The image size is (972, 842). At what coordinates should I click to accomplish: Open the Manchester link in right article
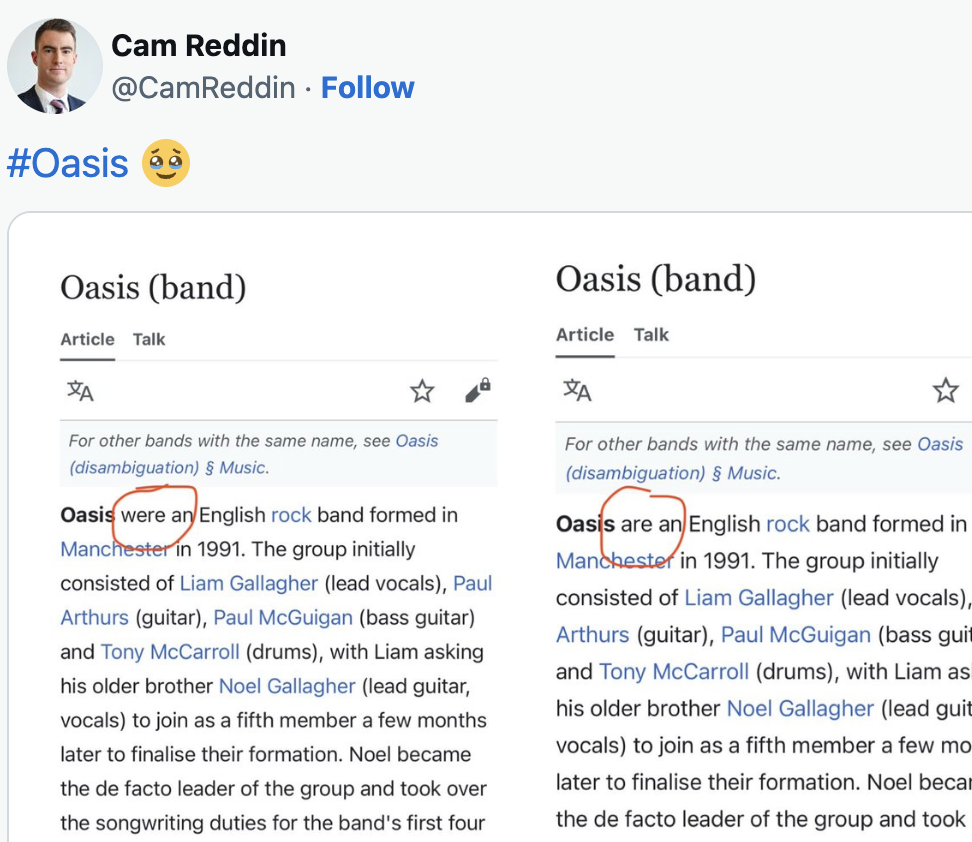point(614,561)
